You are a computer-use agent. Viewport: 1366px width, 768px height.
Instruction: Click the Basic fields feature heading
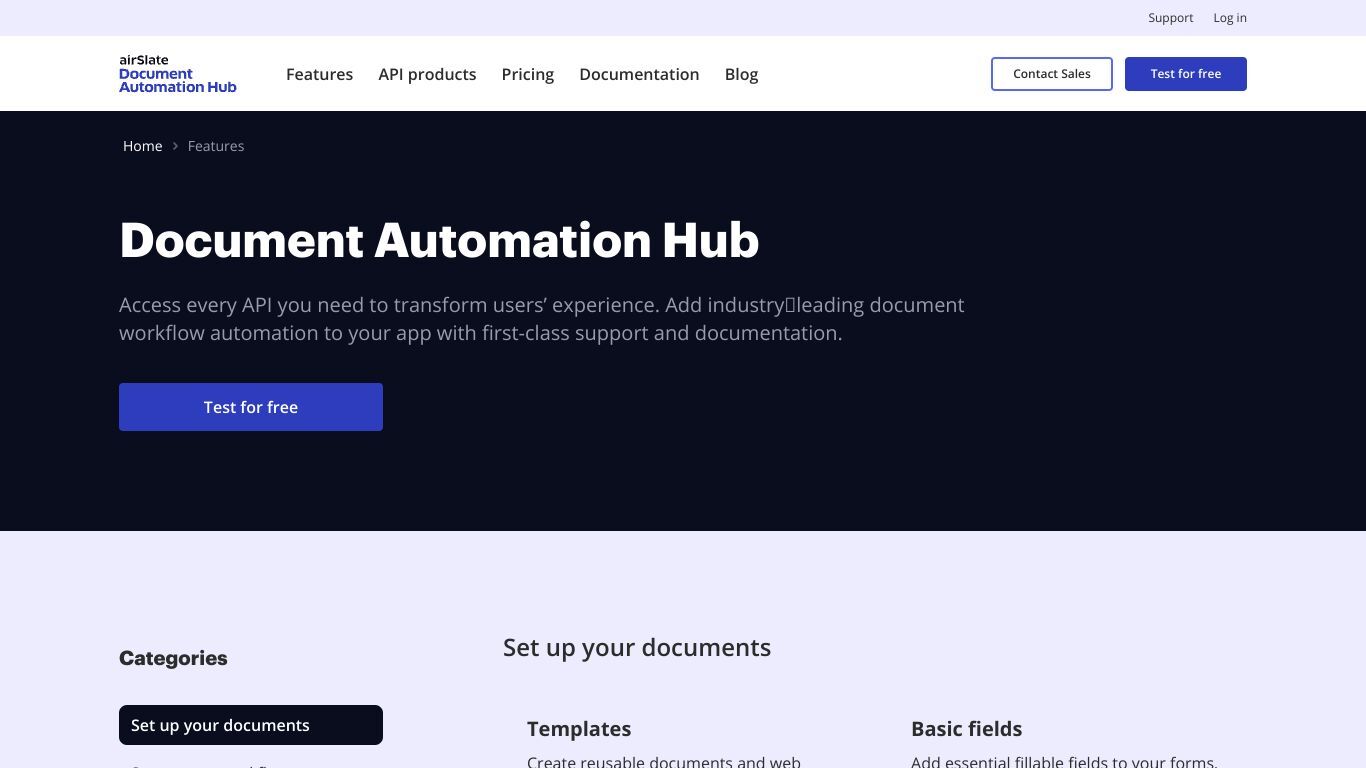[x=966, y=729]
